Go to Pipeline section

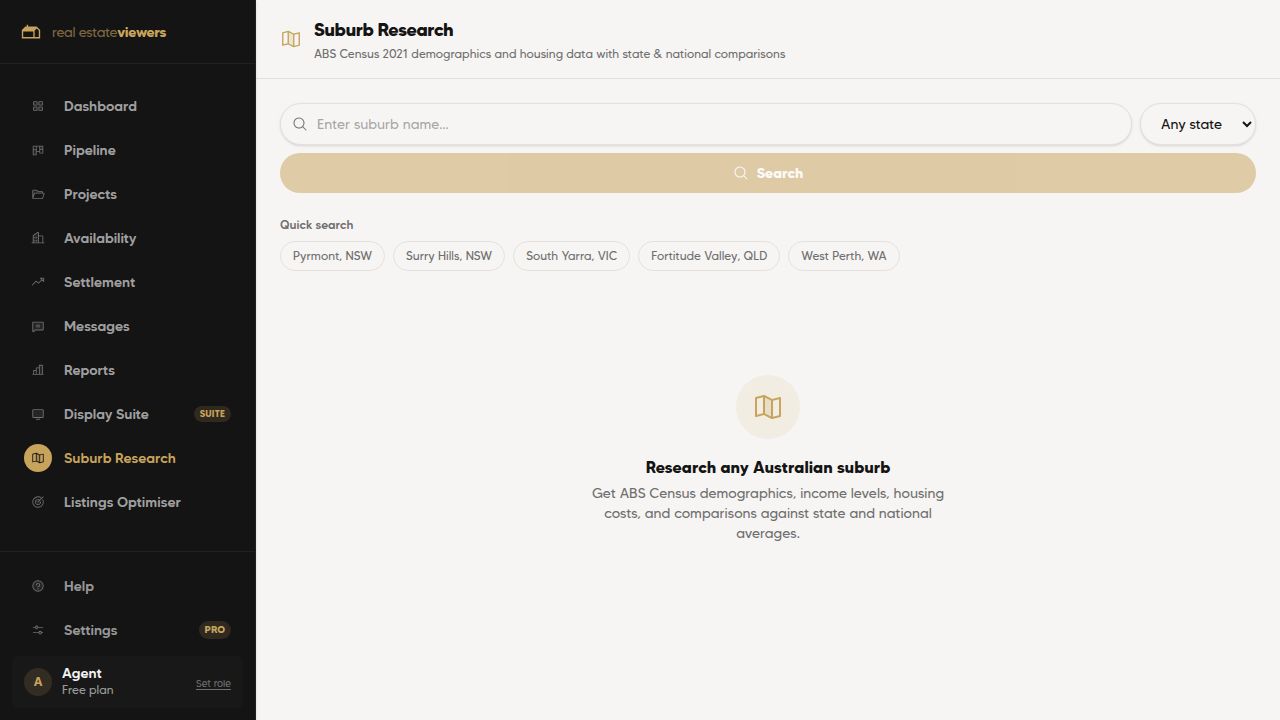pyautogui.click(x=128, y=150)
